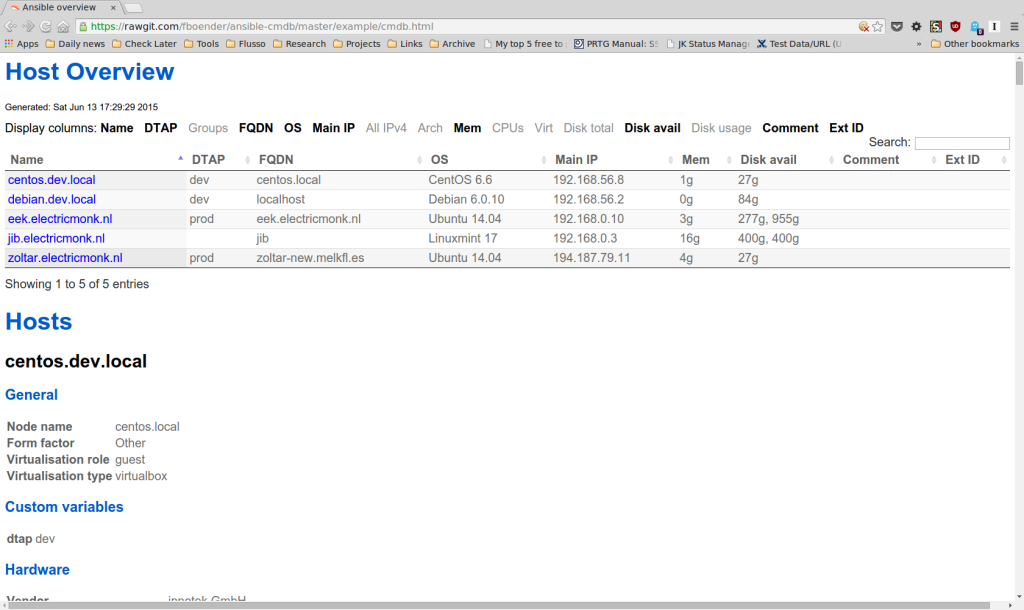Click the browser reload button

pyautogui.click(x=46, y=27)
